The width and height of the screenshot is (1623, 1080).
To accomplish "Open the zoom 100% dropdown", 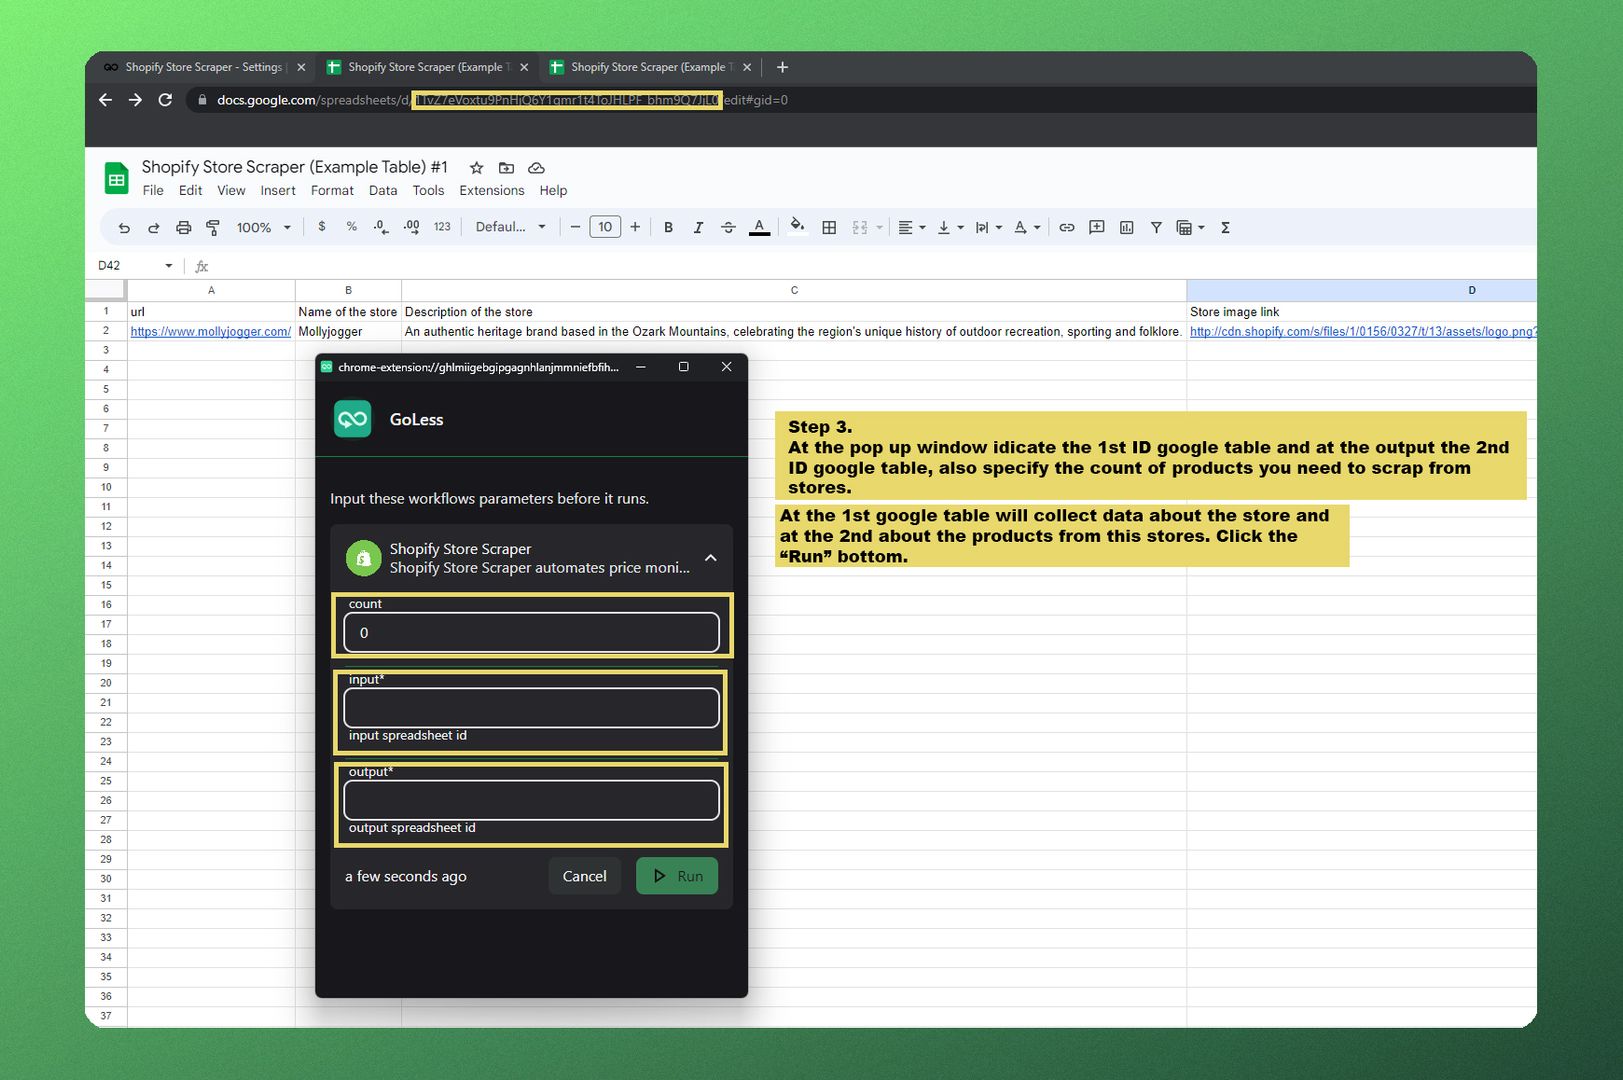I will point(263,228).
